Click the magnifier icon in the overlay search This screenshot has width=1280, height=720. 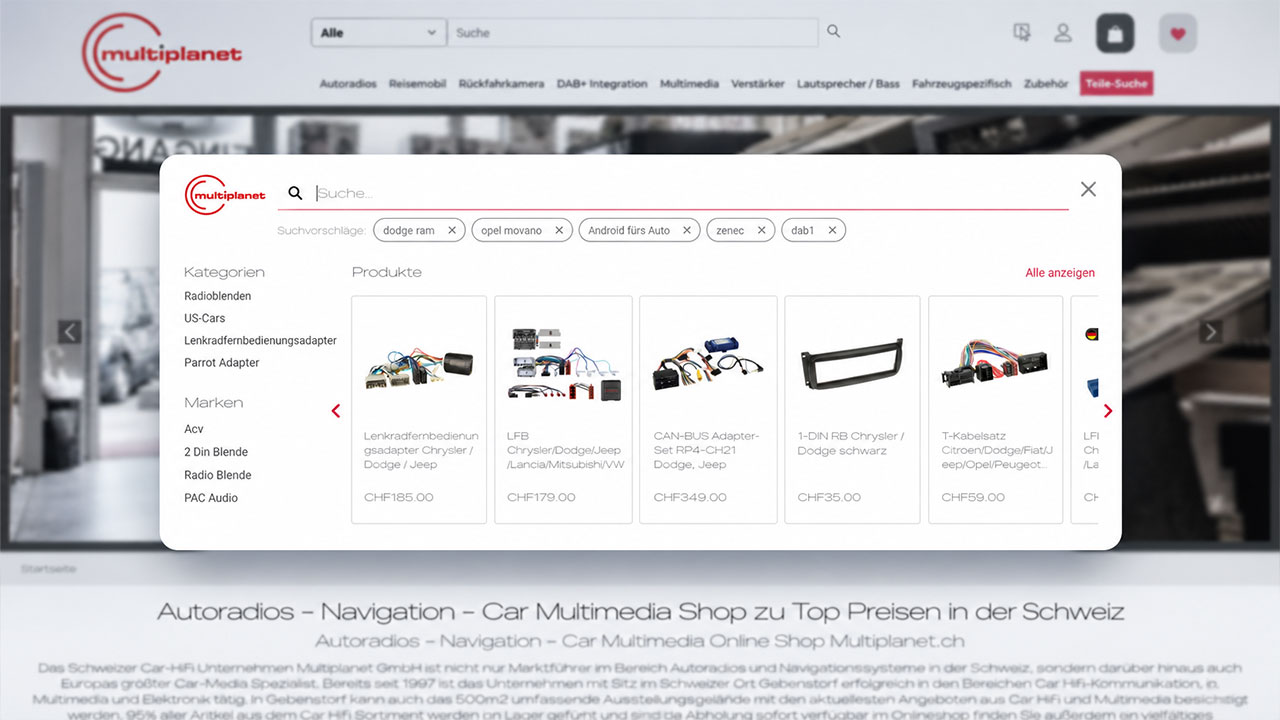click(x=295, y=193)
